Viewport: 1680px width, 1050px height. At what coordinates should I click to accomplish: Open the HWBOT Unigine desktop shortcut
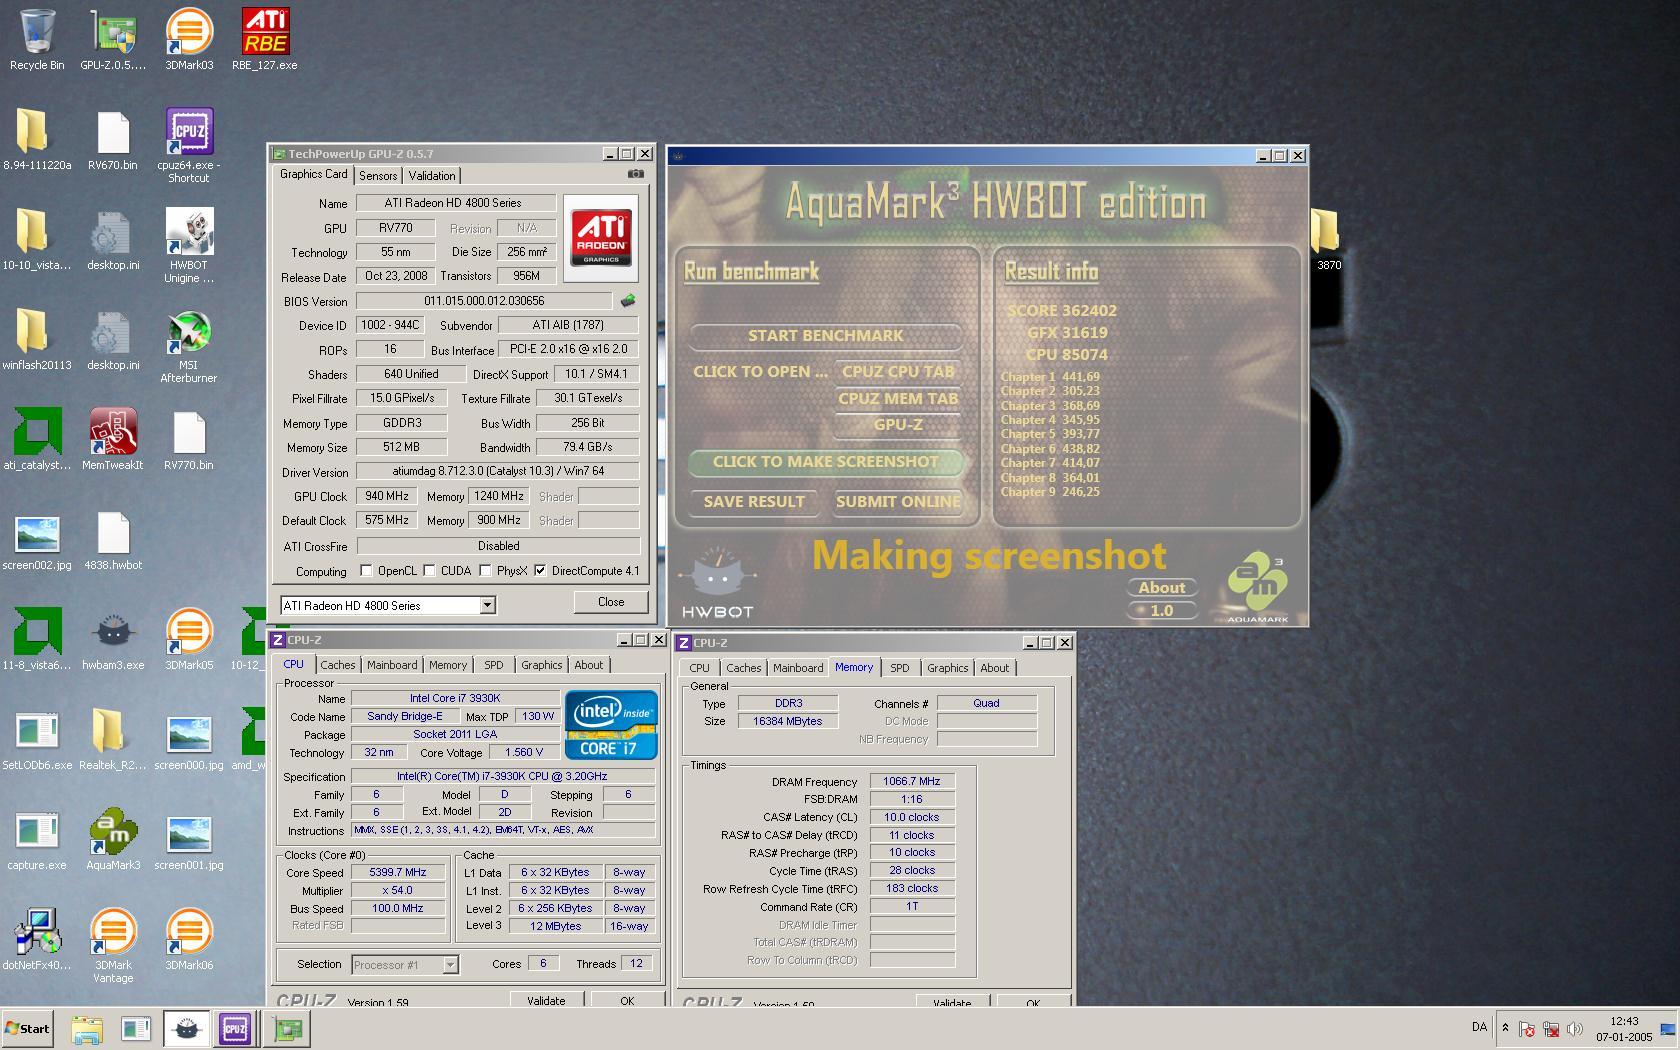click(189, 245)
